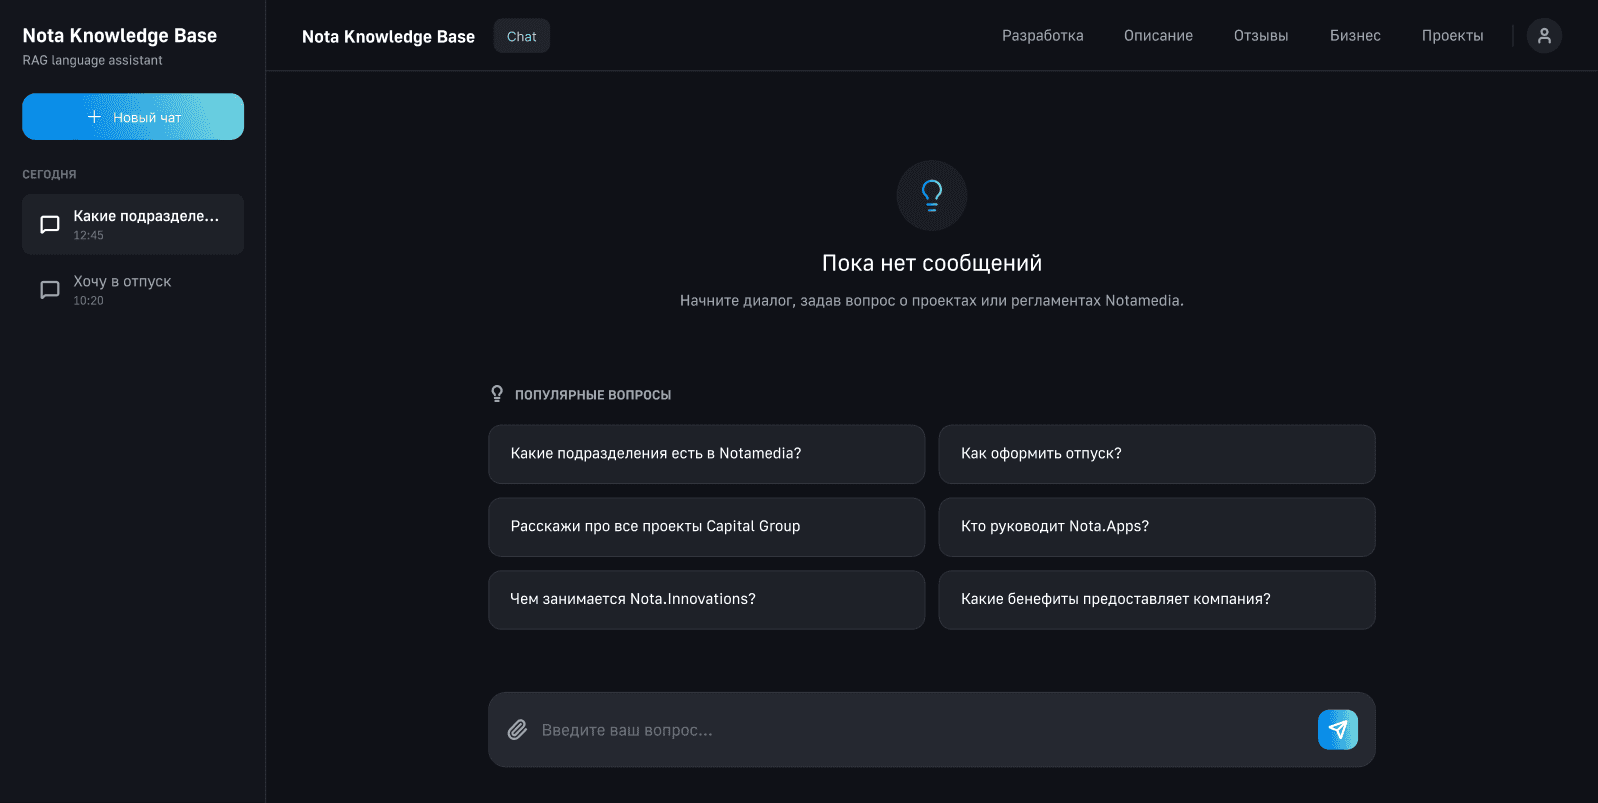Click the chat icon beside Какие подразделе…
The image size is (1598, 803).
[x=50, y=225]
